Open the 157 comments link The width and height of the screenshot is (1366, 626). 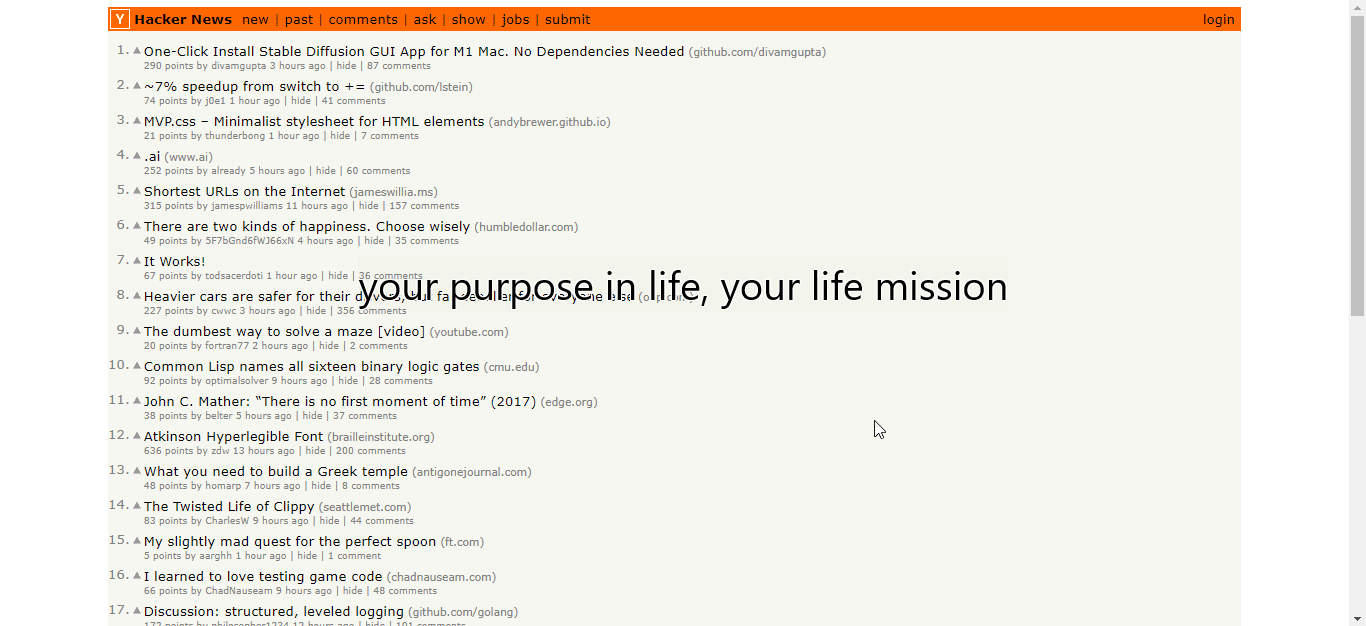424,206
